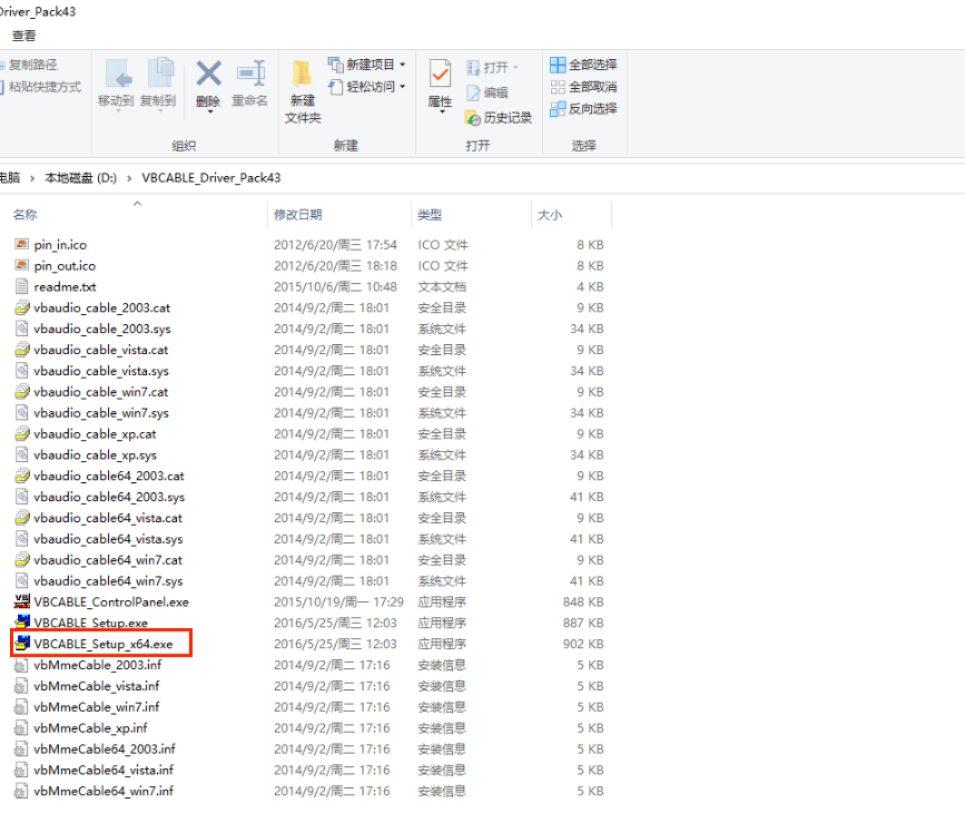Click Paste shortcut (粘贴快捷方式)
This screenshot has height=813, width=965.
[x=41, y=87]
